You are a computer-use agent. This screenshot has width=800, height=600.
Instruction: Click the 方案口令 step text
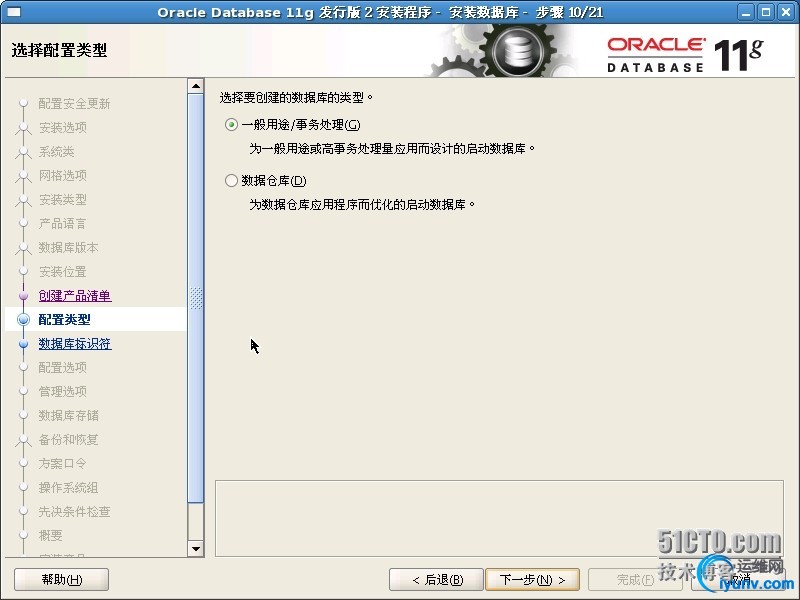63,463
